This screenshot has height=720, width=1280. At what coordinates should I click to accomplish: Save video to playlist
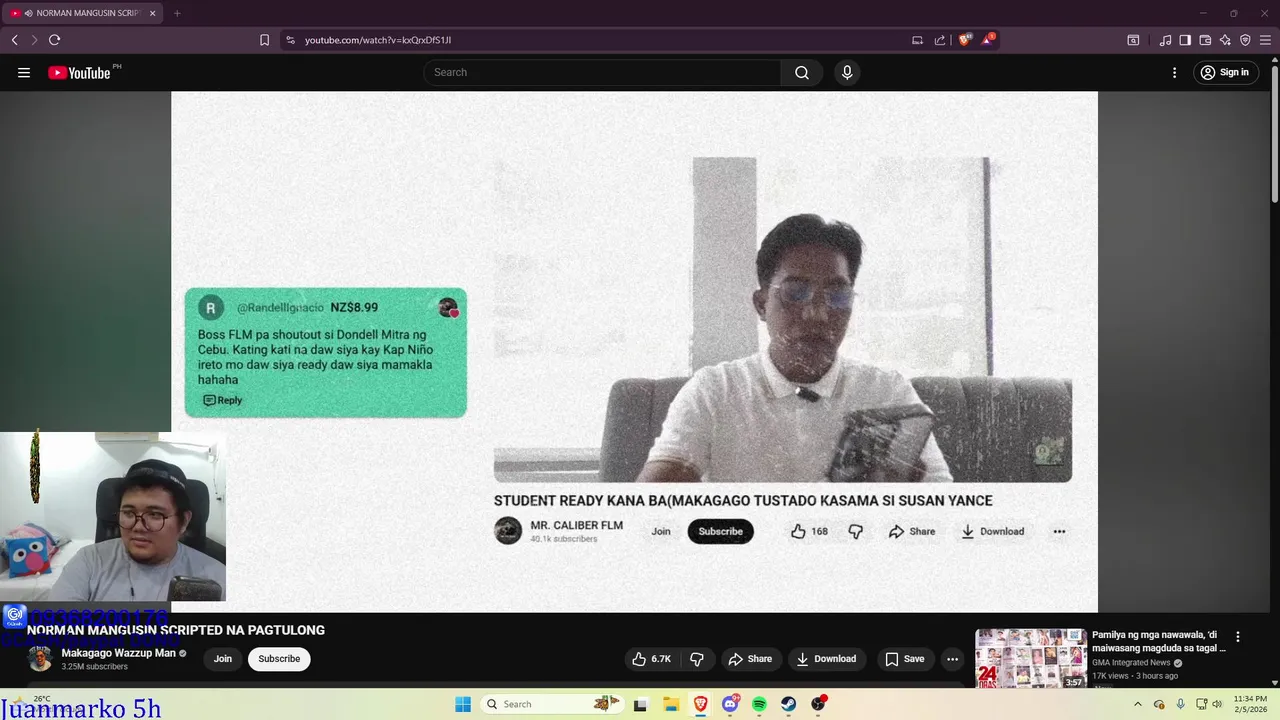904,659
